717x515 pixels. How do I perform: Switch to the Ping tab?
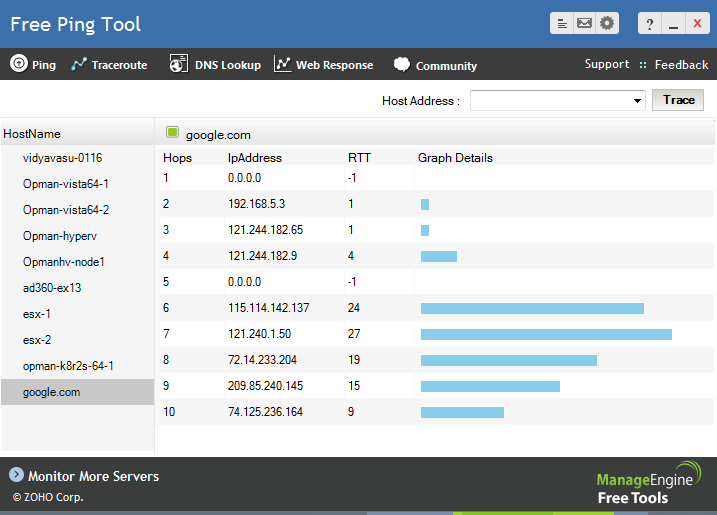33,64
